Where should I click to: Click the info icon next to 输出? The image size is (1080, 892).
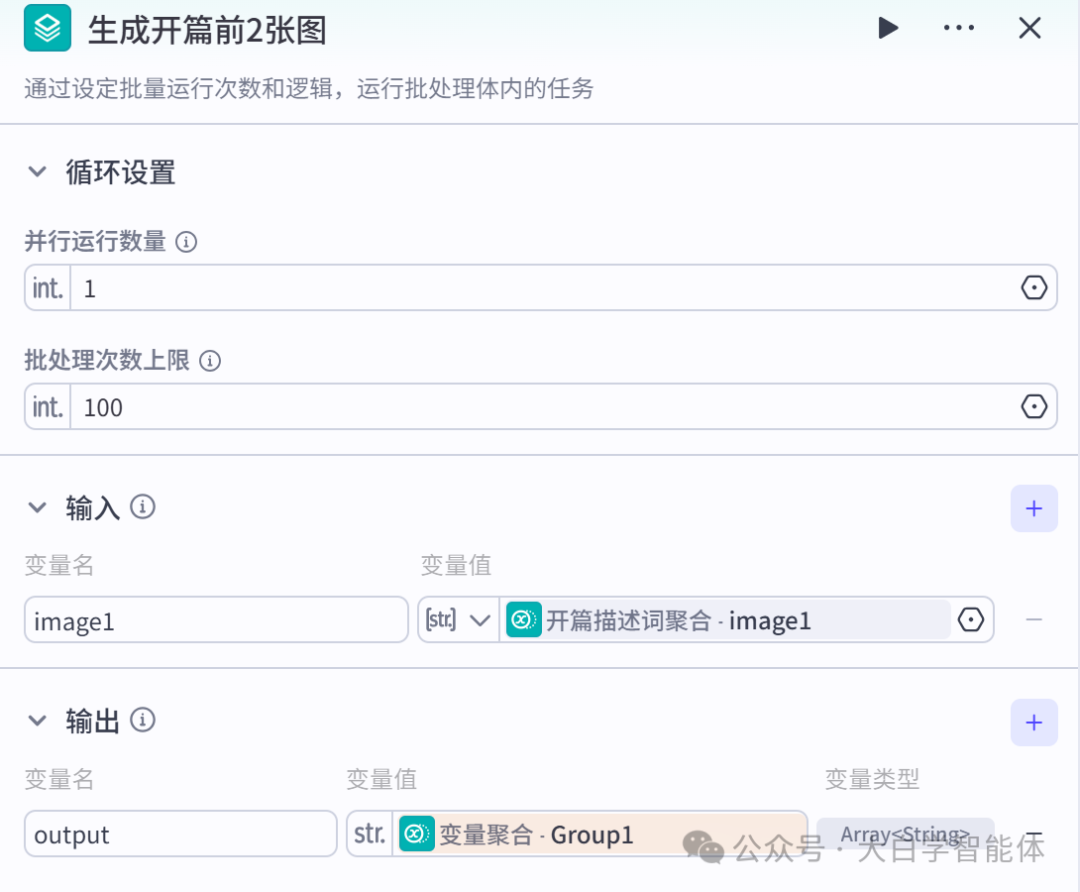[140, 721]
